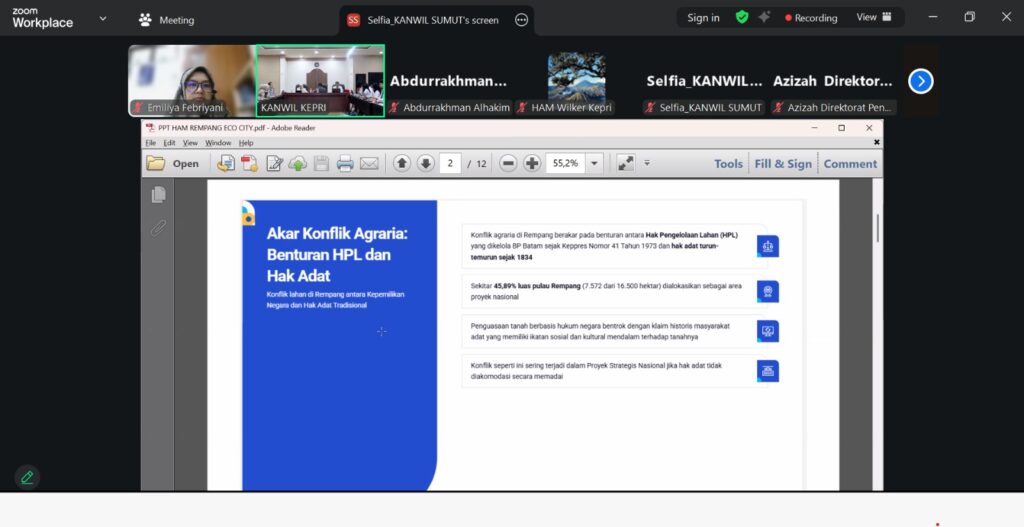The image size is (1024, 527).
Task: Click the scales icon beside HPL paragraph
Action: pyautogui.click(x=768, y=246)
